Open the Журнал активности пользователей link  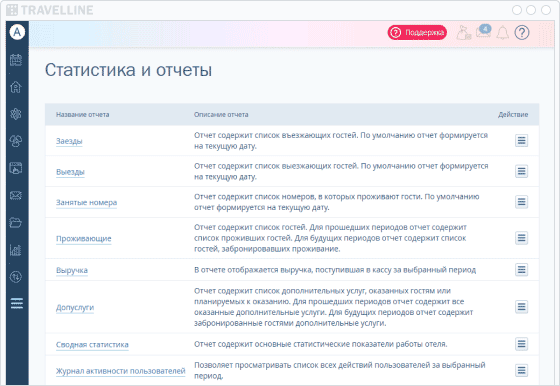(x=121, y=371)
